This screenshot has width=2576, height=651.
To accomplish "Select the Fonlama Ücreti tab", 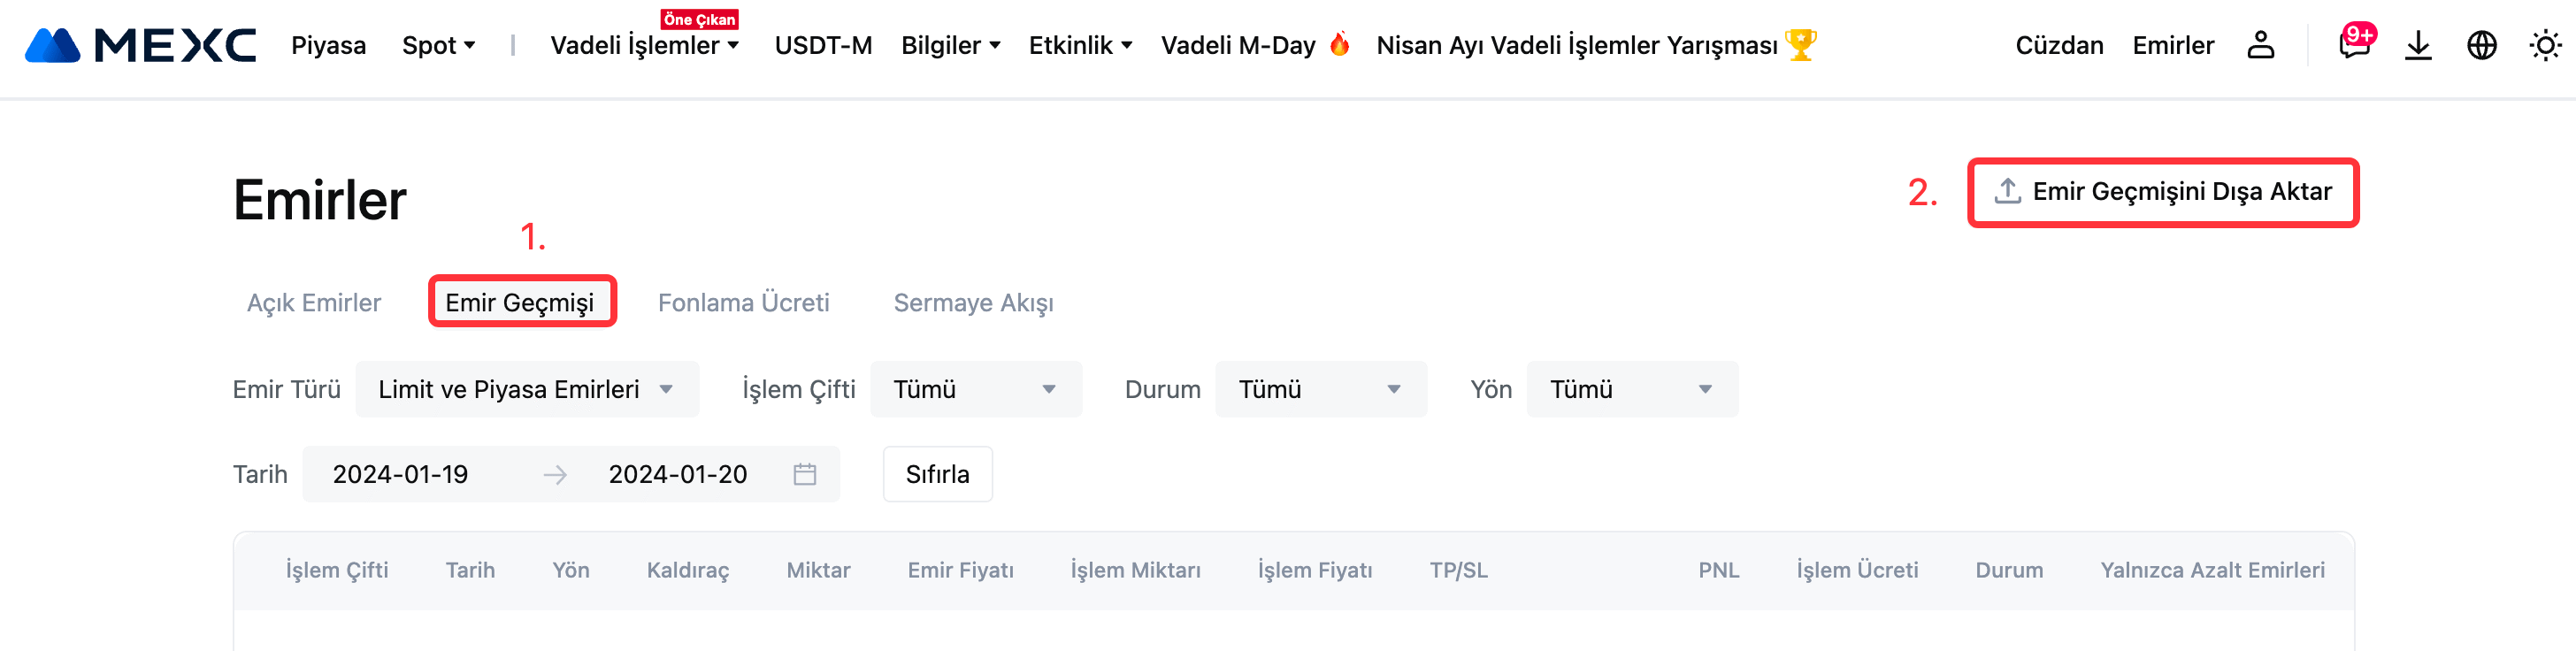I will tap(743, 303).
